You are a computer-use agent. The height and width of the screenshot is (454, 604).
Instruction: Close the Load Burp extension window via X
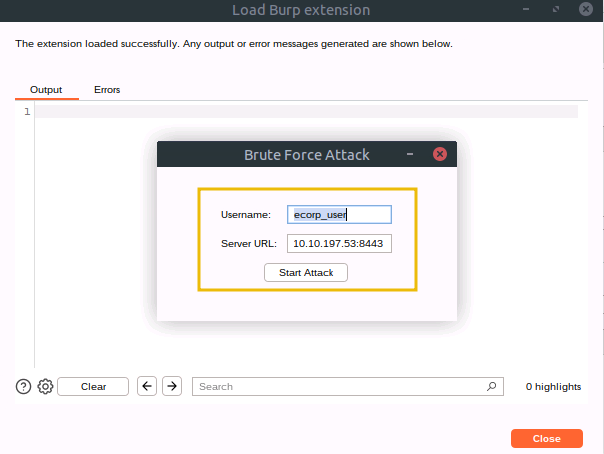coord(586,9)
